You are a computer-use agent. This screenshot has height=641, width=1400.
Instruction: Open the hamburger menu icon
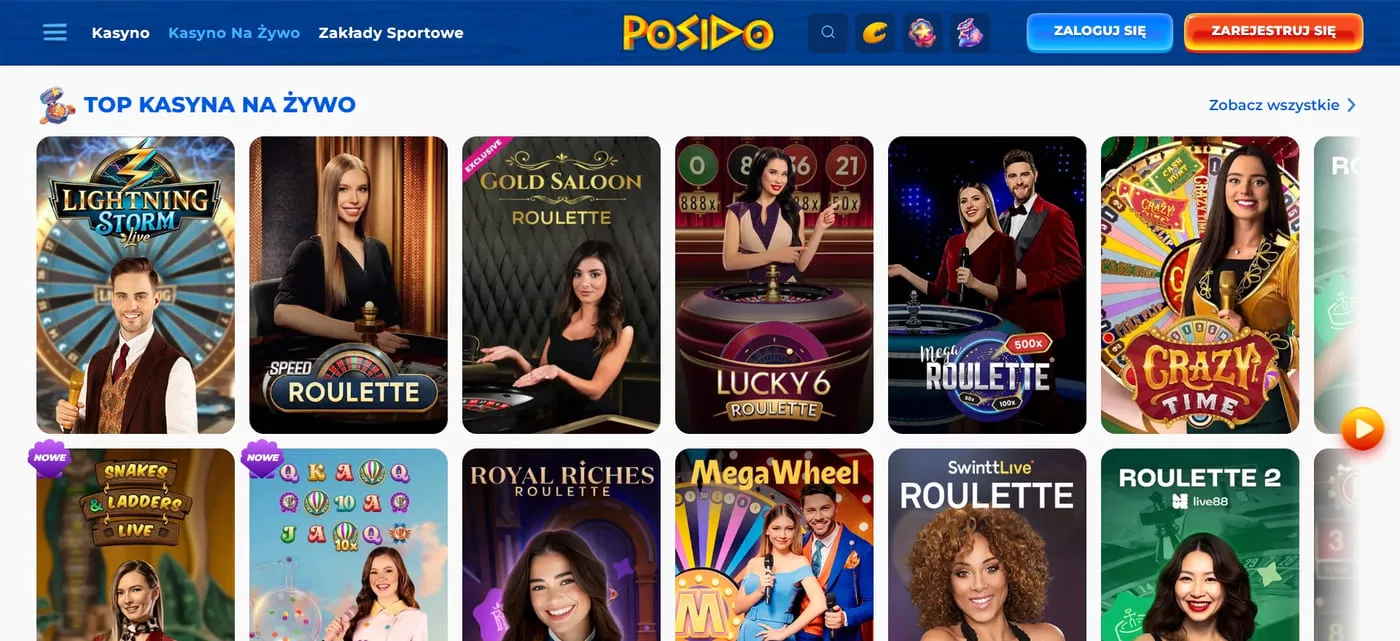tap(55, 33)
